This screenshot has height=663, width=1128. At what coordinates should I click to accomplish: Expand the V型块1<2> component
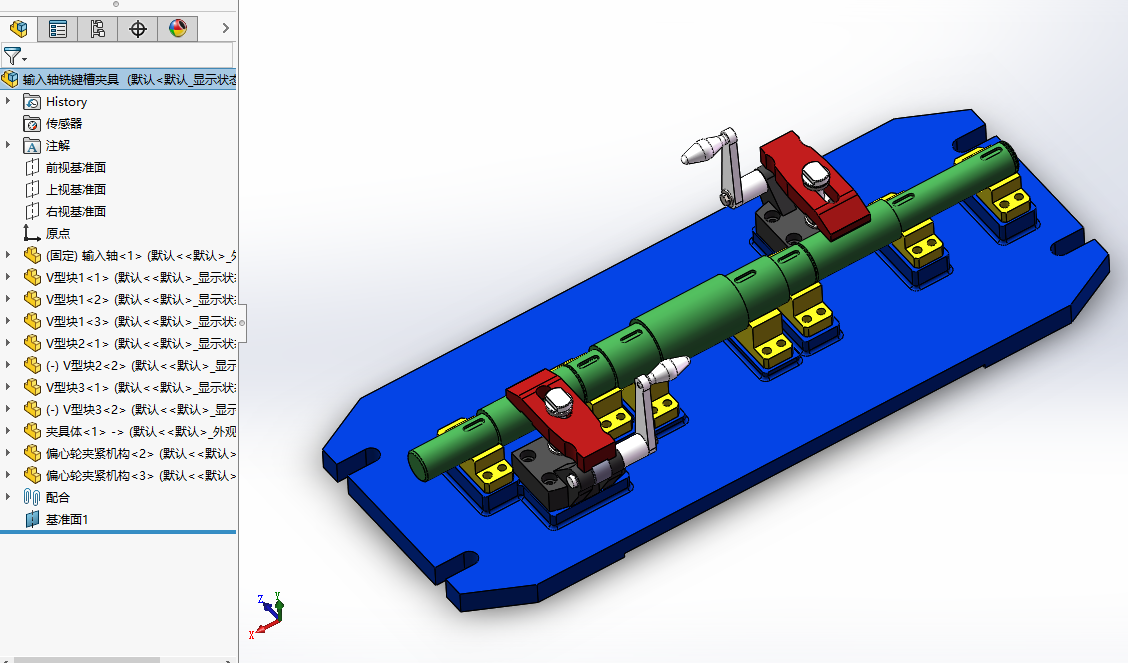[8, 299]
